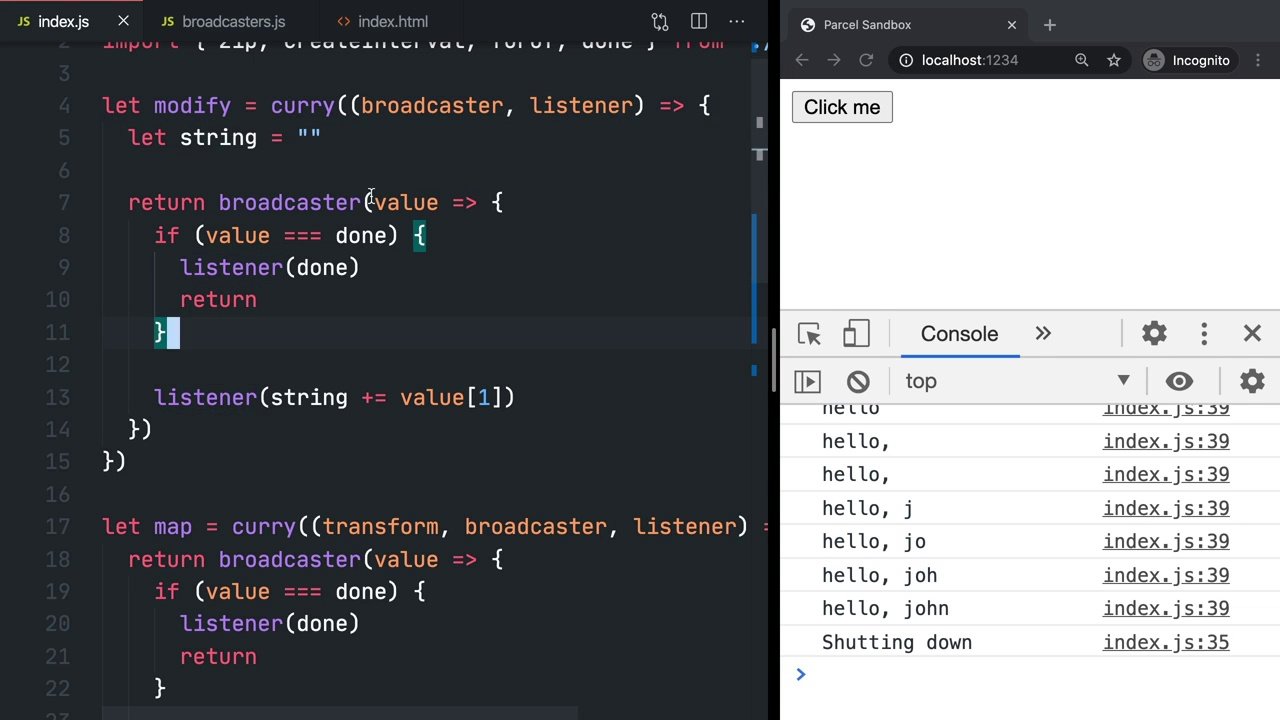Image resolution: width=1280 pixels, height=720 pixels.
Task: Open the source control compare changes icon
Action: click(659, 21)
